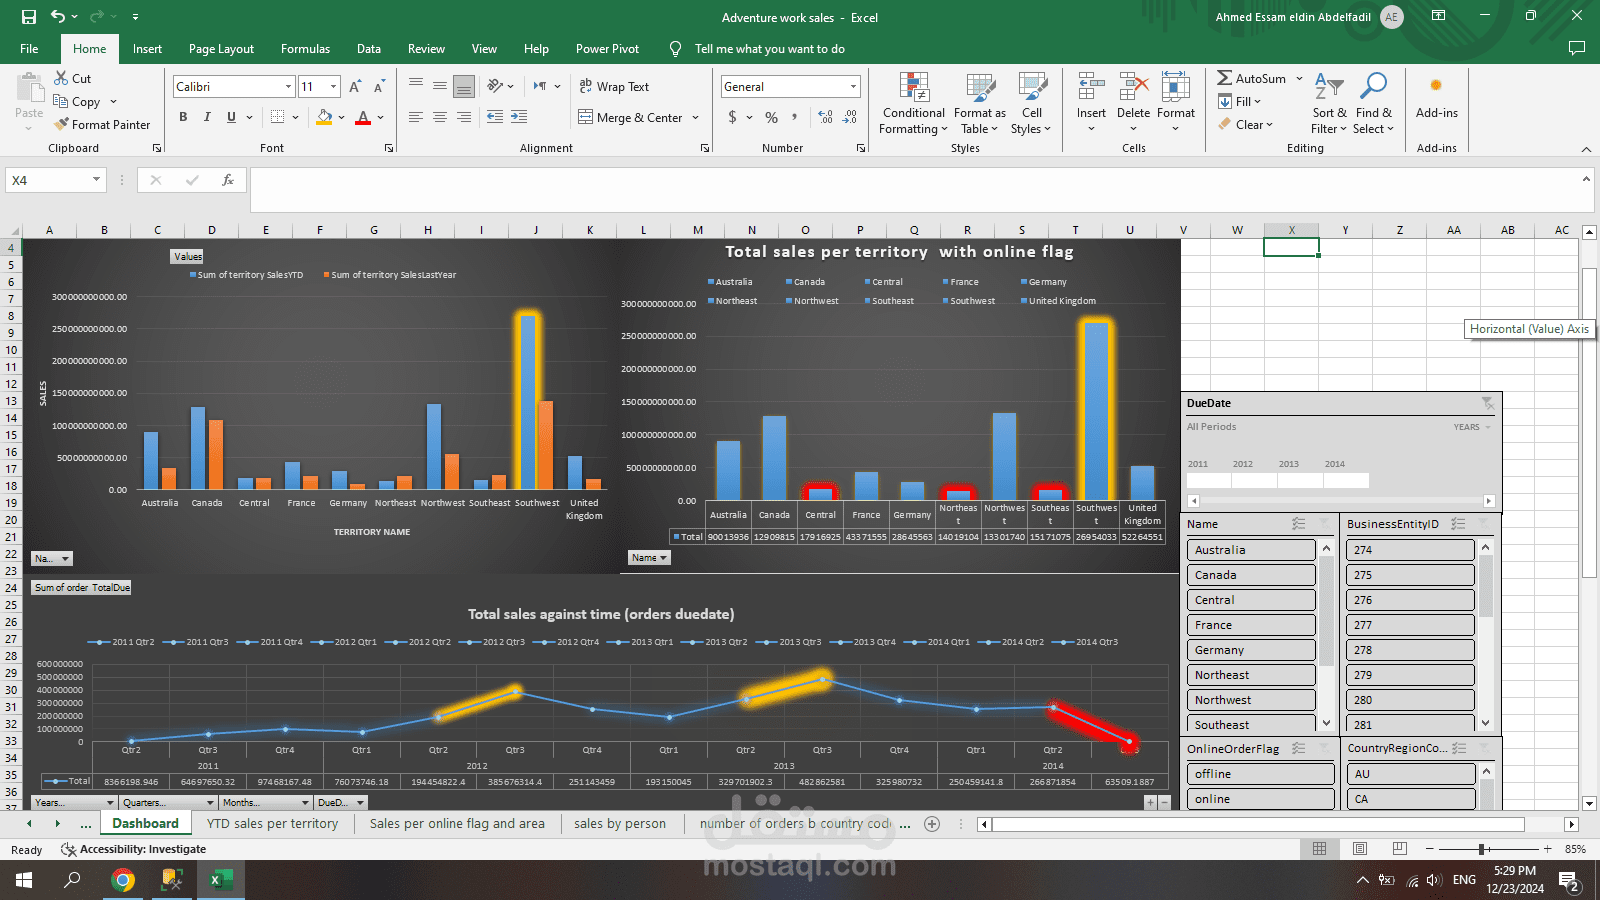
Task: Decrease the font size
Action: (x=379, y=87)
